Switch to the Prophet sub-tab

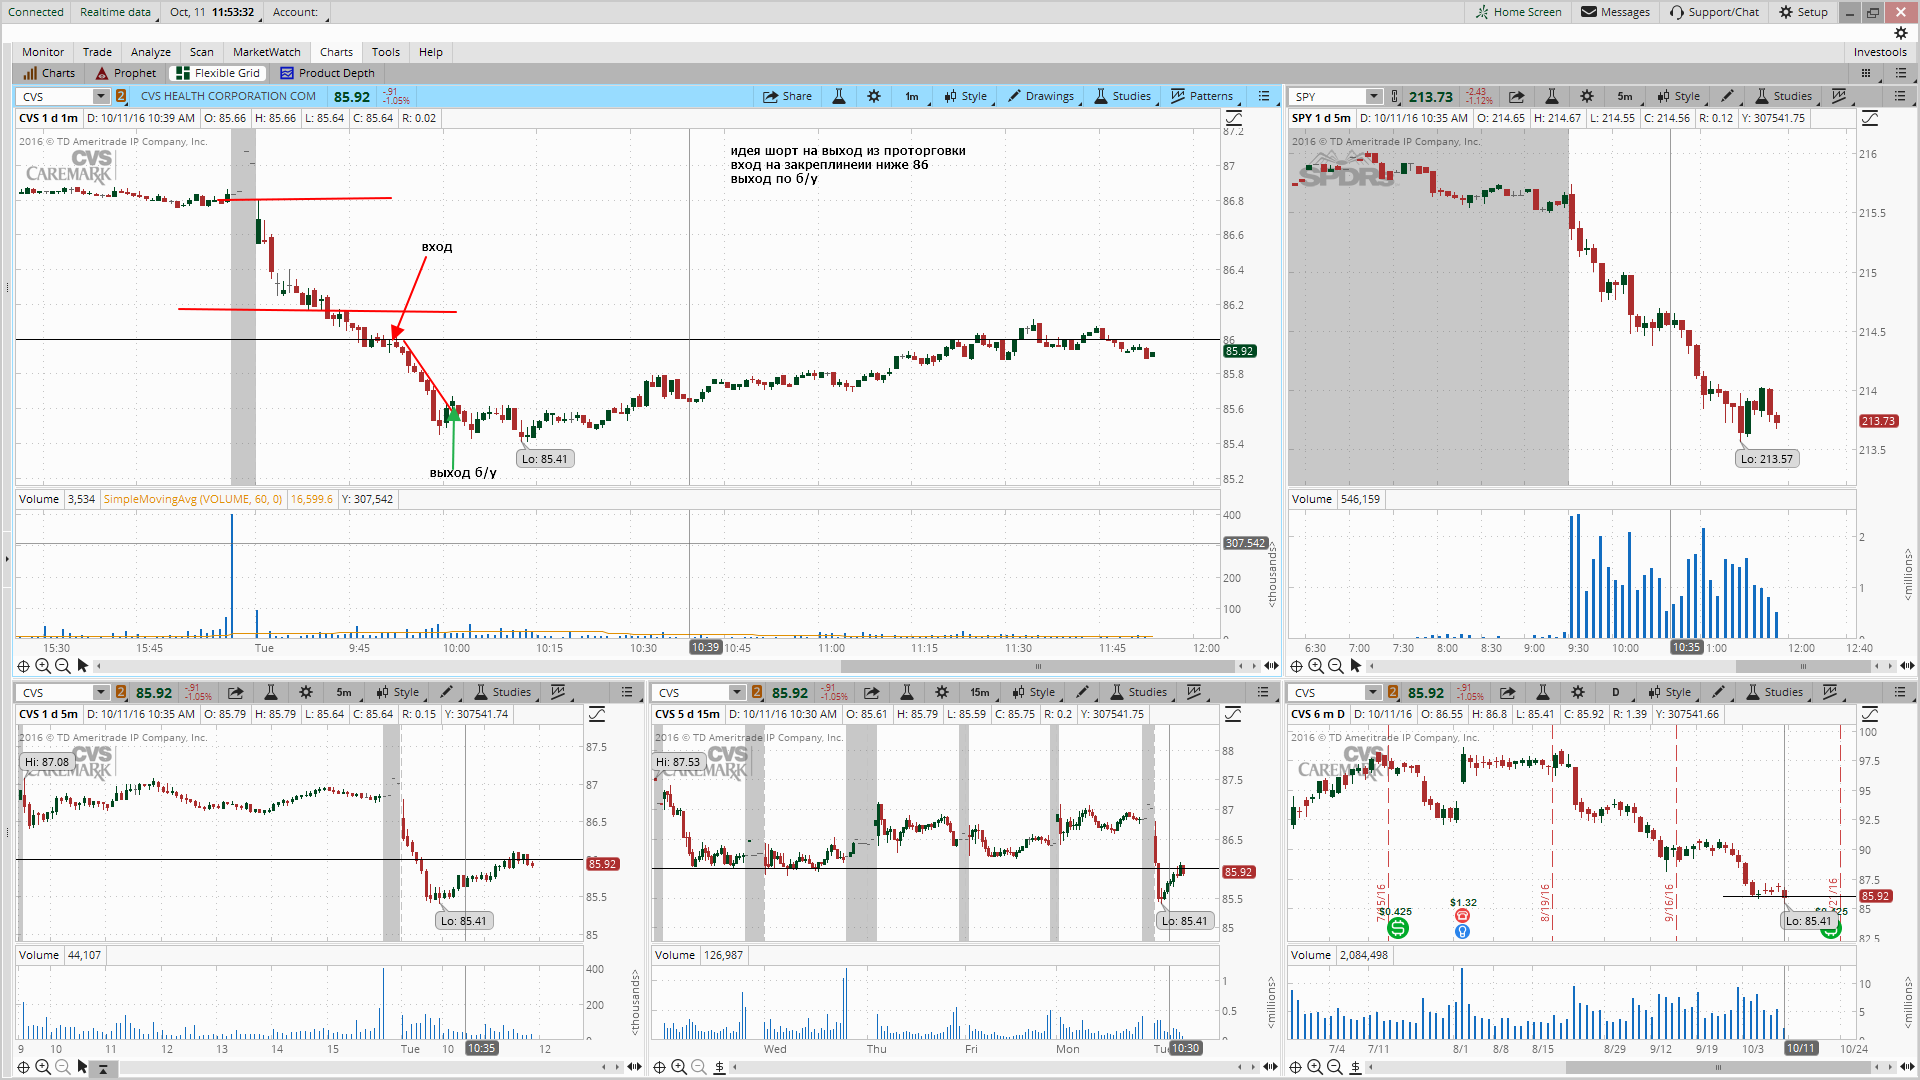(x=126, y=73)
